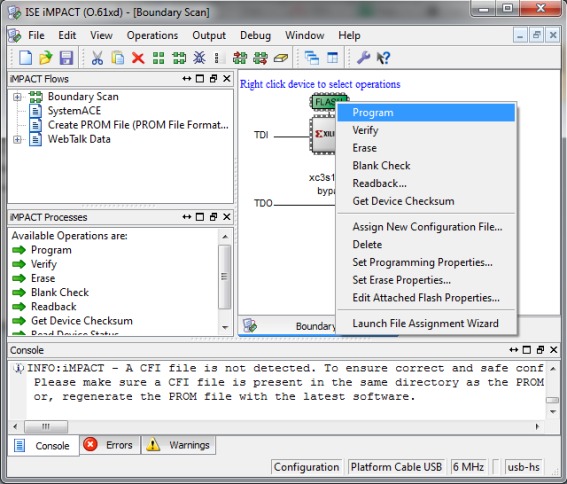Choose Assign New Configuration File option
Screen dimensions: 567x484
tap(427, 227)
